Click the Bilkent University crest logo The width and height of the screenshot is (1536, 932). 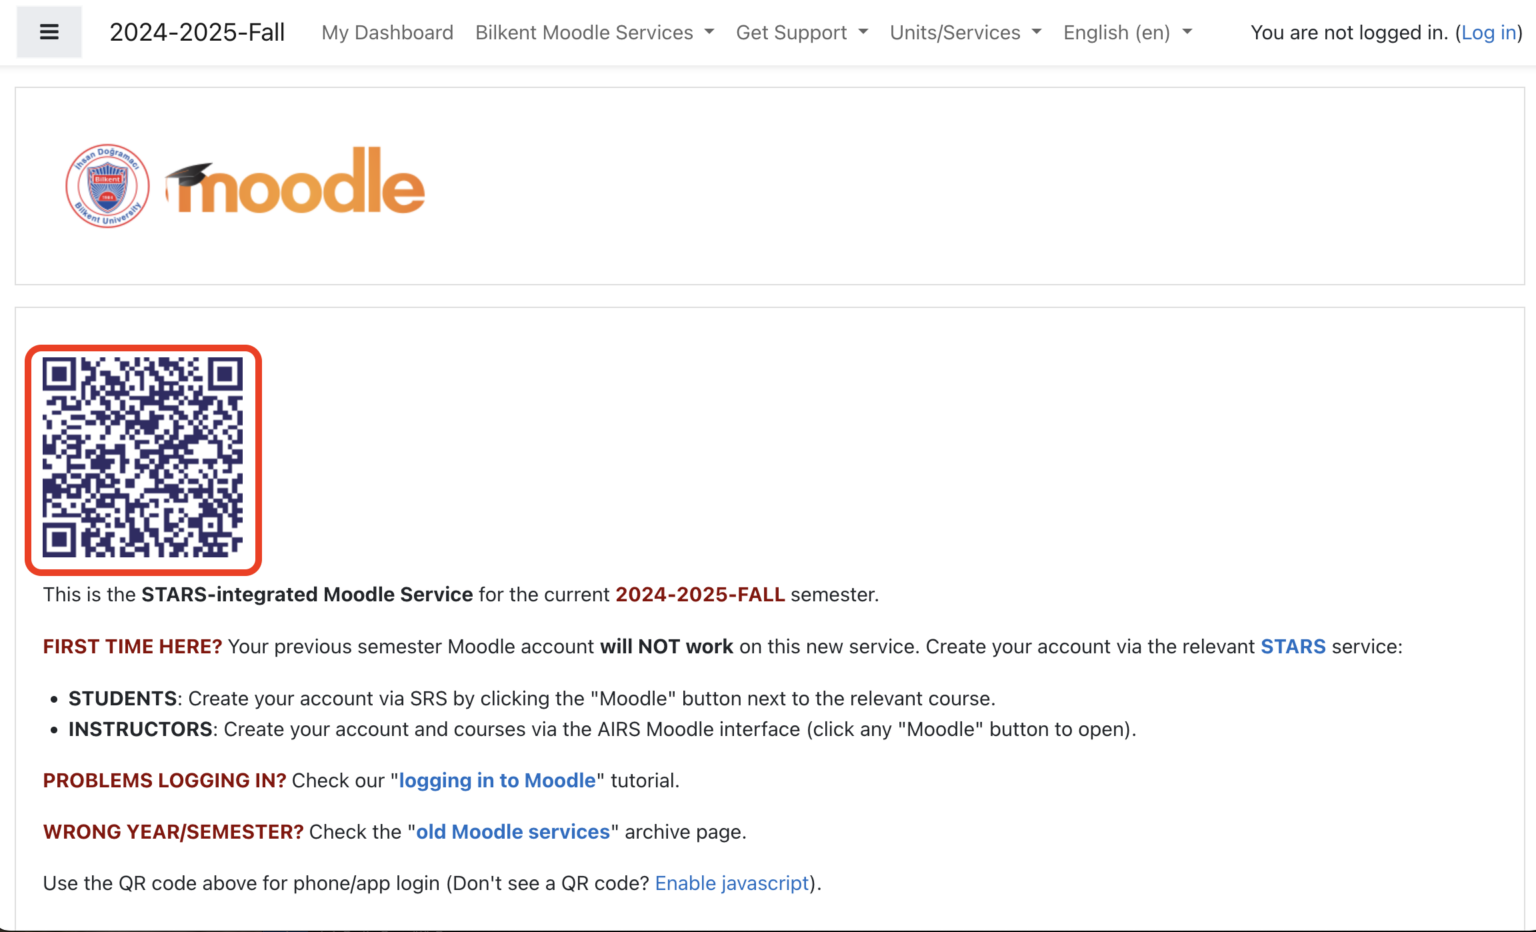[x=107, y=185]
